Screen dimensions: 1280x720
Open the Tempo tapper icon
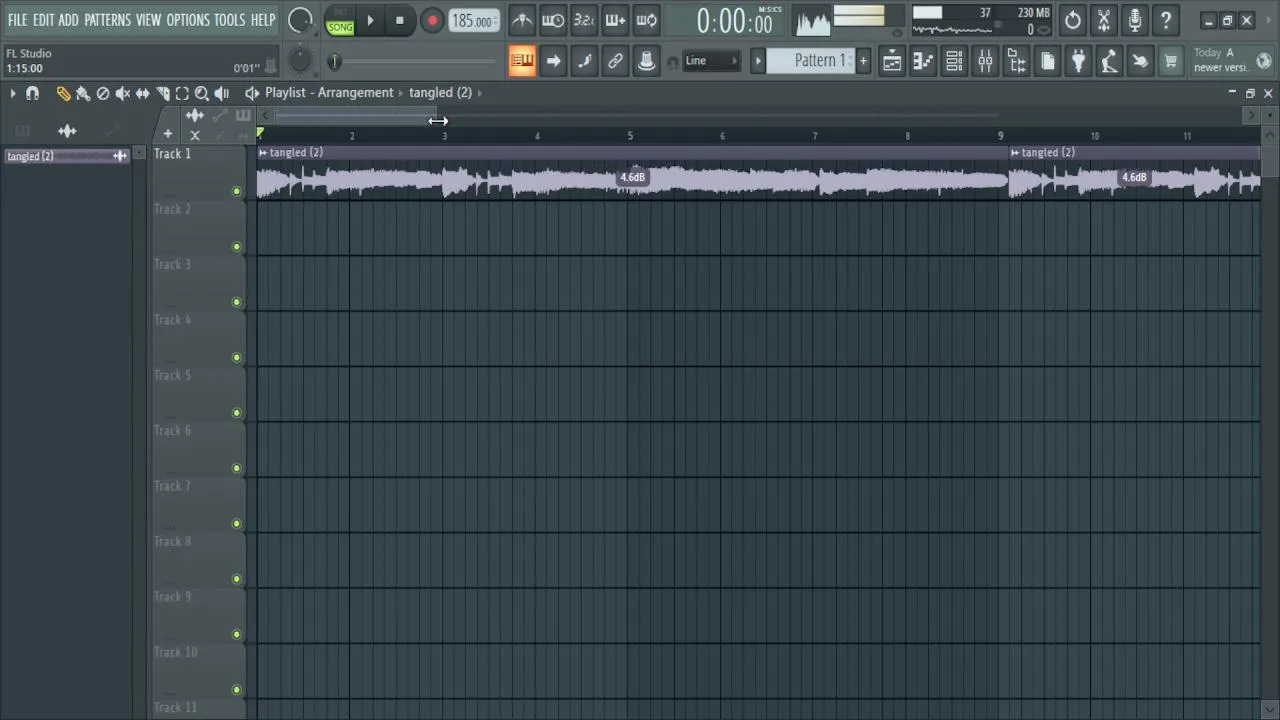point(1109,61)
